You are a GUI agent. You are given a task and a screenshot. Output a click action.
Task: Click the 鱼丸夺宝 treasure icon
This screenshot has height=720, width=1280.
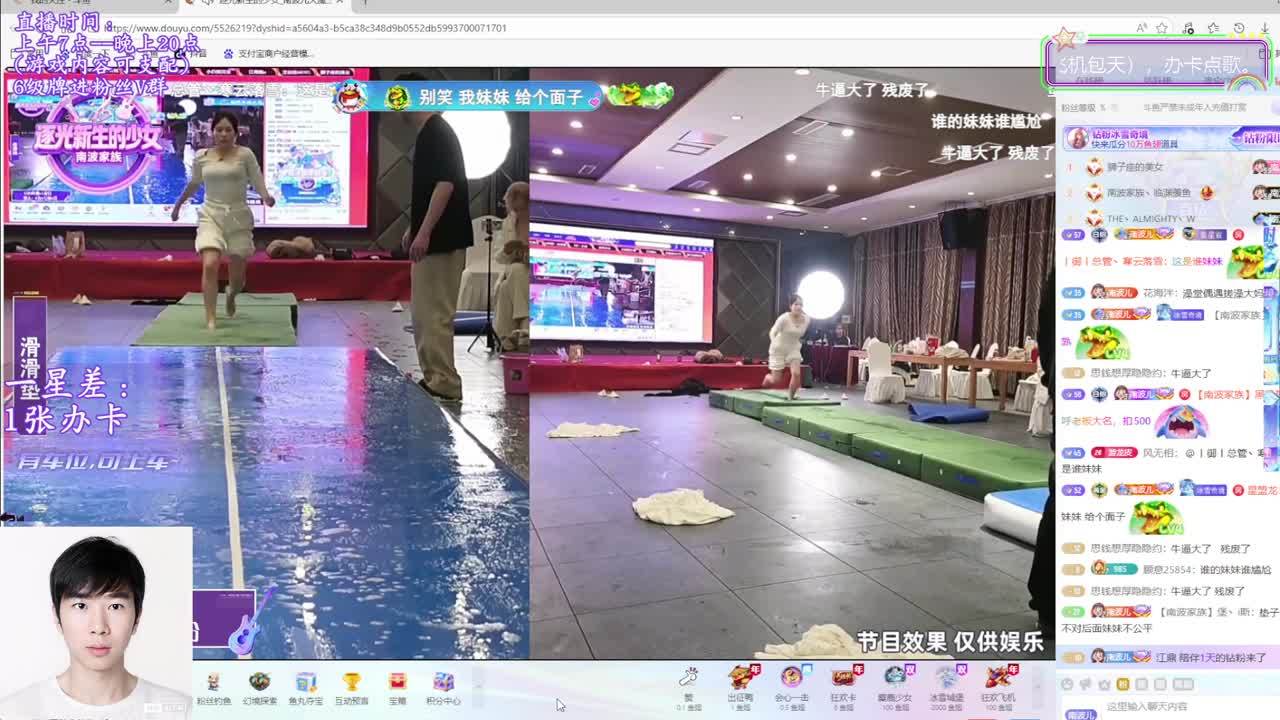306,686
